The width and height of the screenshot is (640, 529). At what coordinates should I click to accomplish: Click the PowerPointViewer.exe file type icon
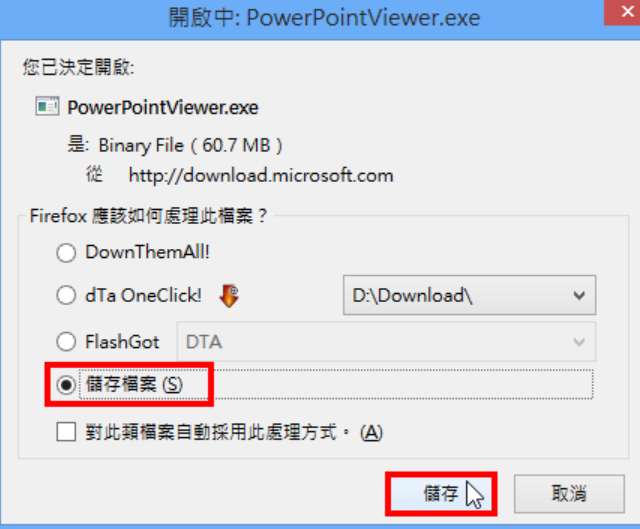pos(47,107)
